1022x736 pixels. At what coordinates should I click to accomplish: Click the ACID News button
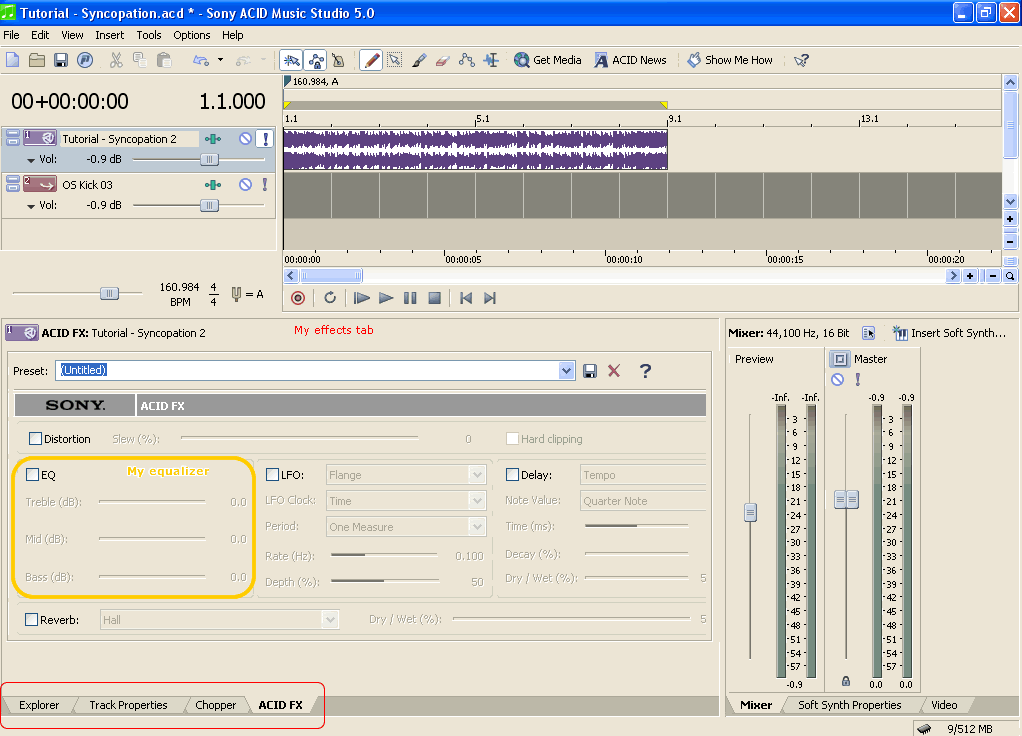pos(630,60)
